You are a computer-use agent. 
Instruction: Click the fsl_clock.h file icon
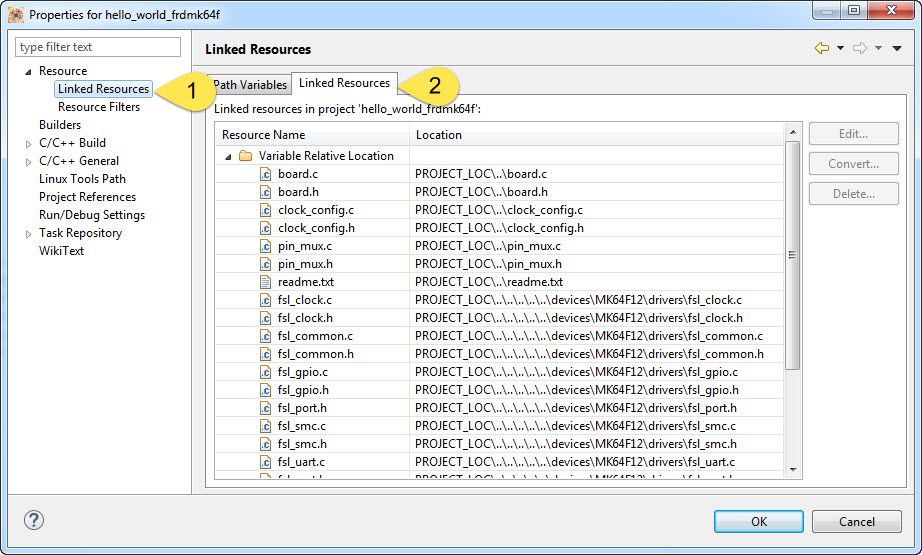point(266,318)
